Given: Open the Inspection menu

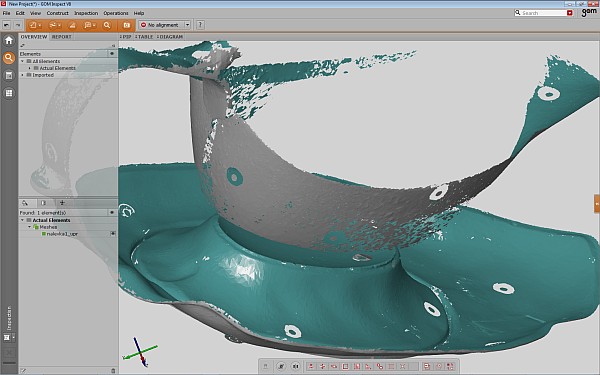Looking at the screenshot, I should [x=86, y=13].
